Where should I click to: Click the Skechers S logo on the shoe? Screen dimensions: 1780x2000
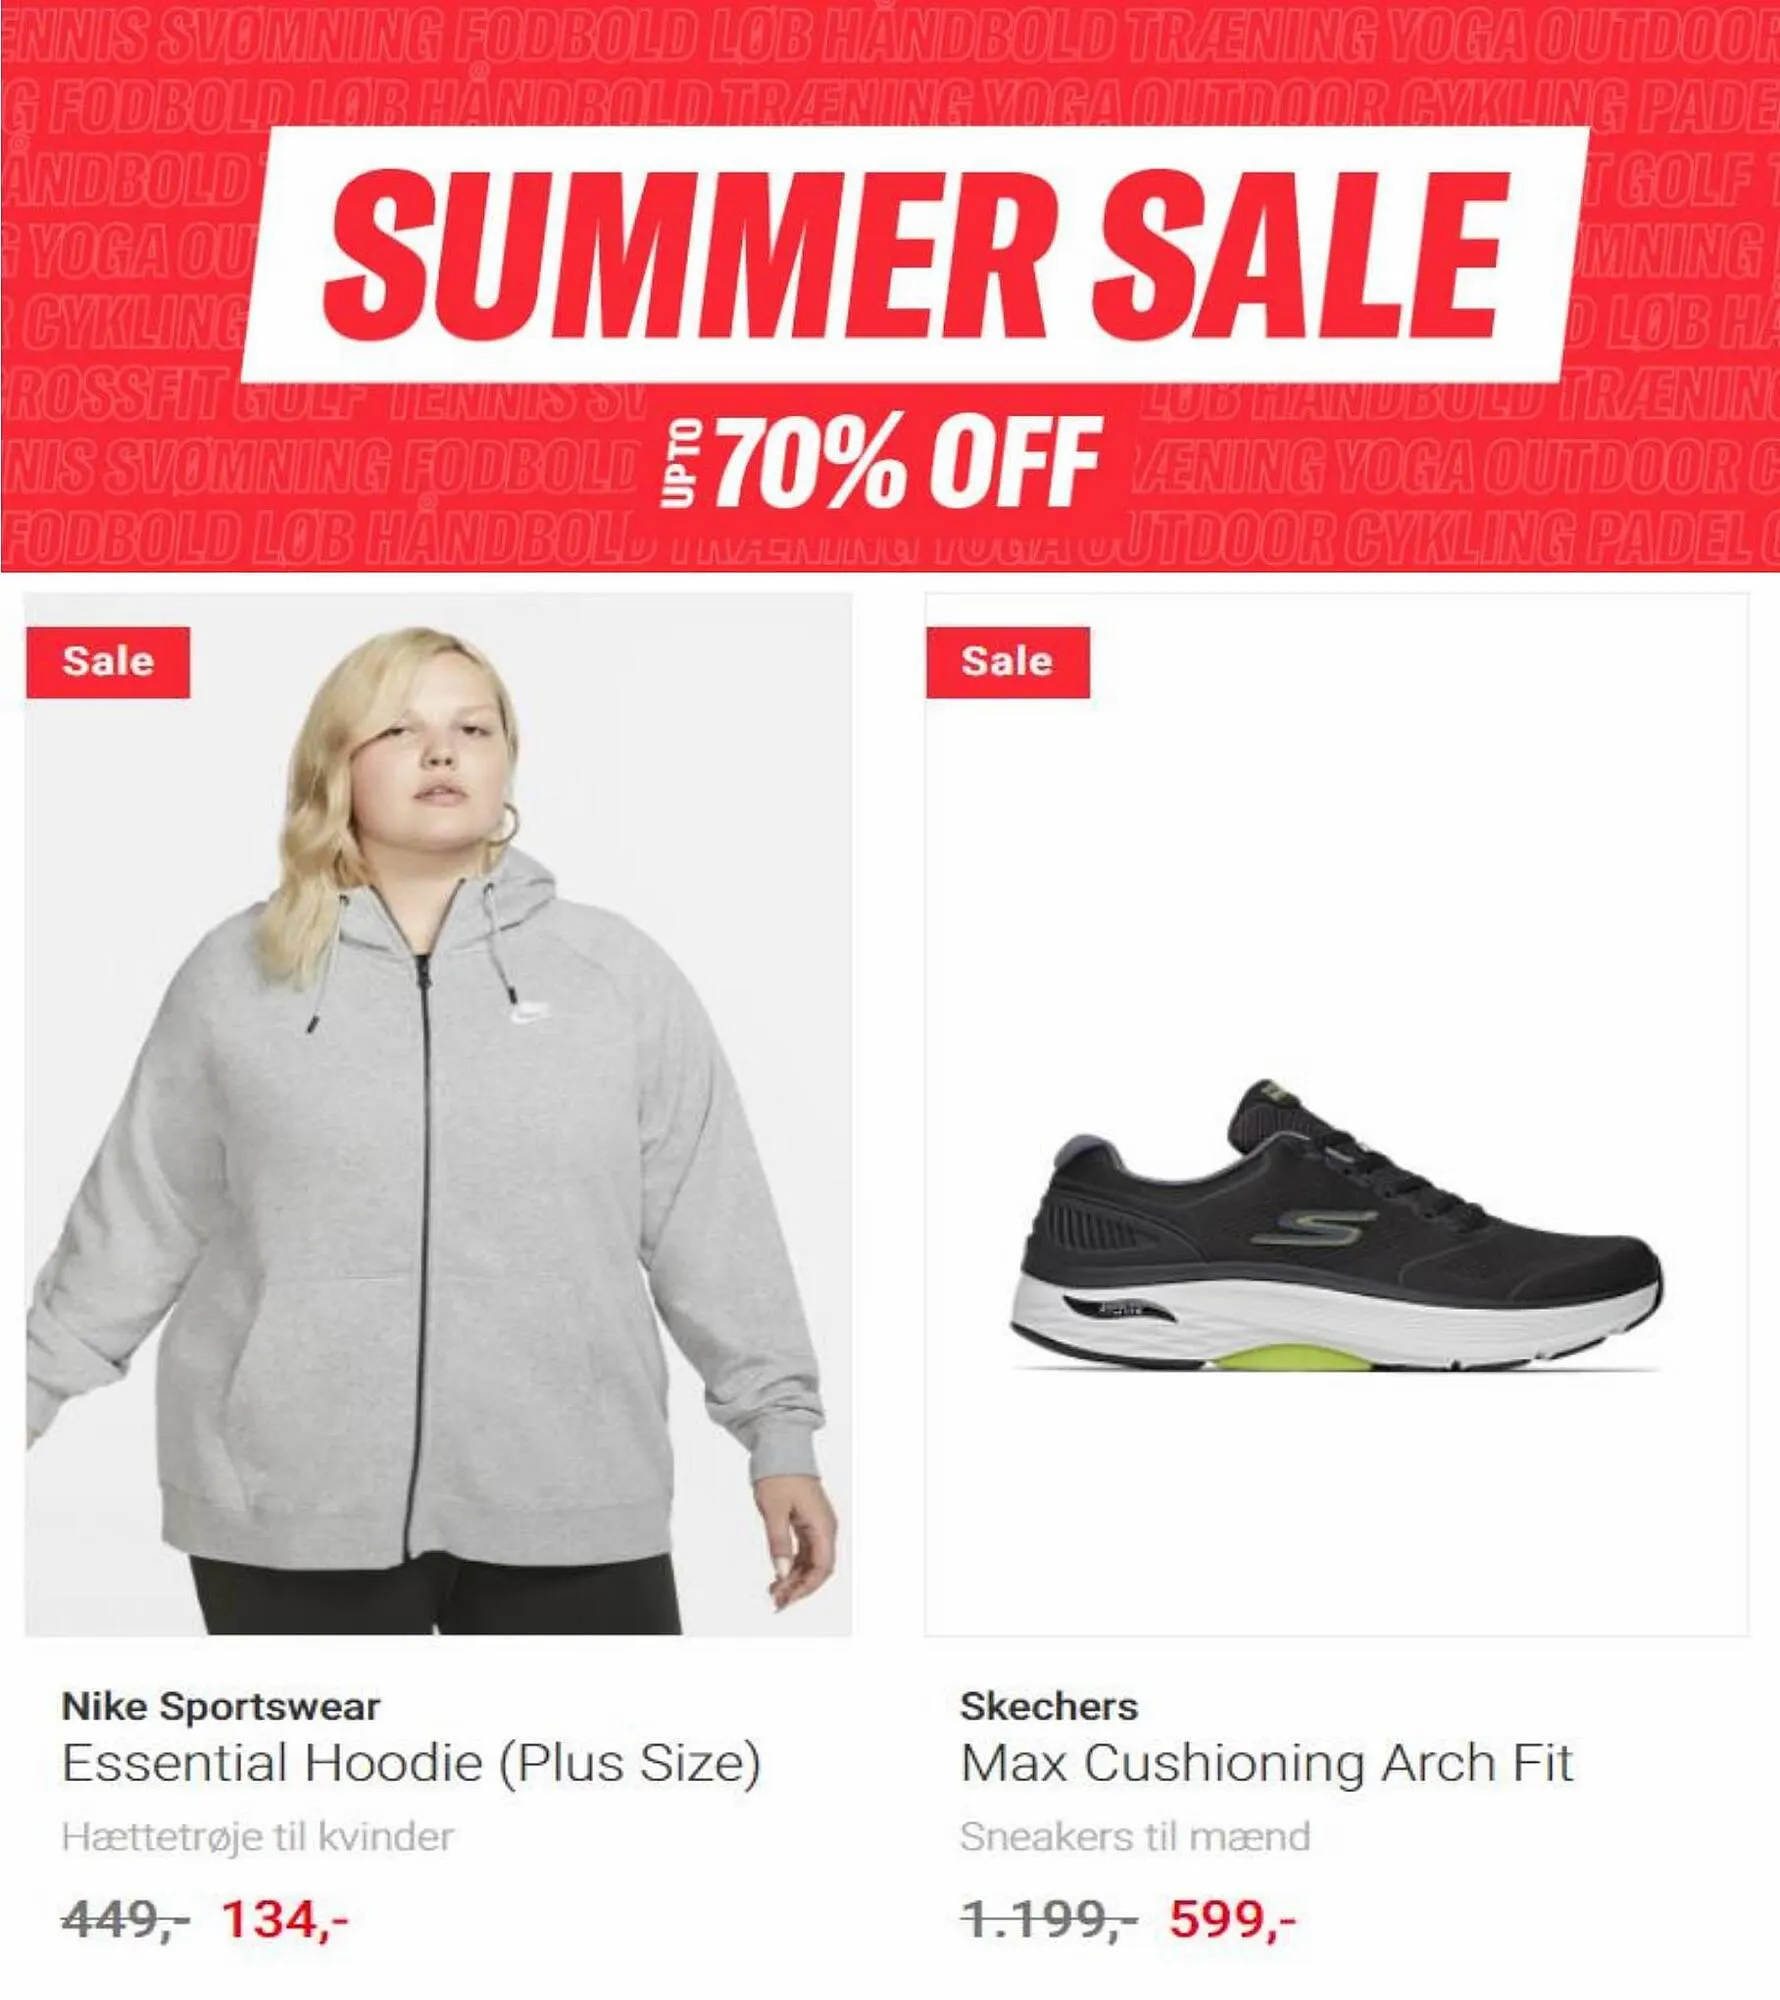1313,1226
